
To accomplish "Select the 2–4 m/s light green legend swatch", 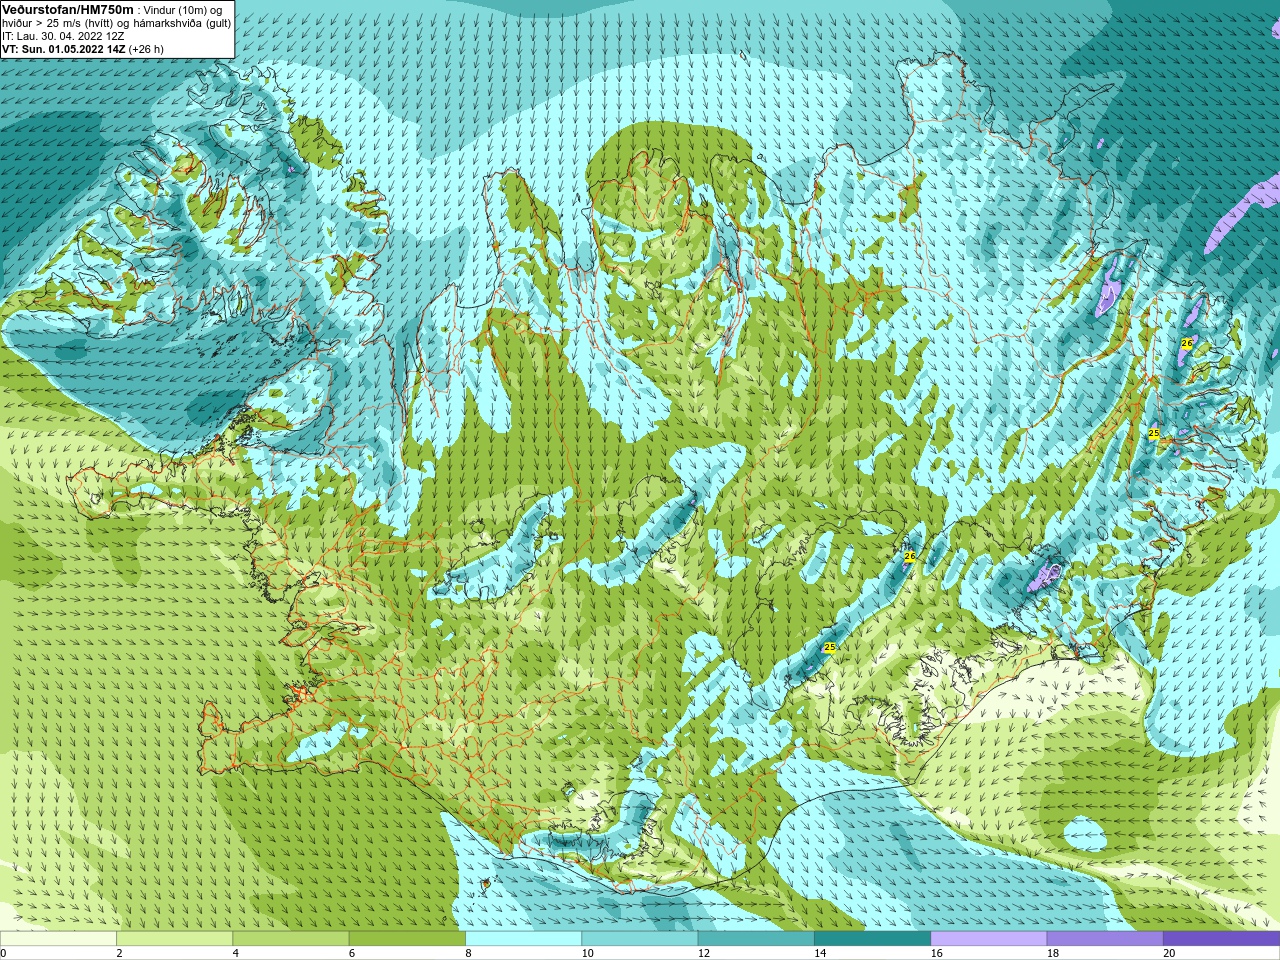I will click(x=174, y=939).
